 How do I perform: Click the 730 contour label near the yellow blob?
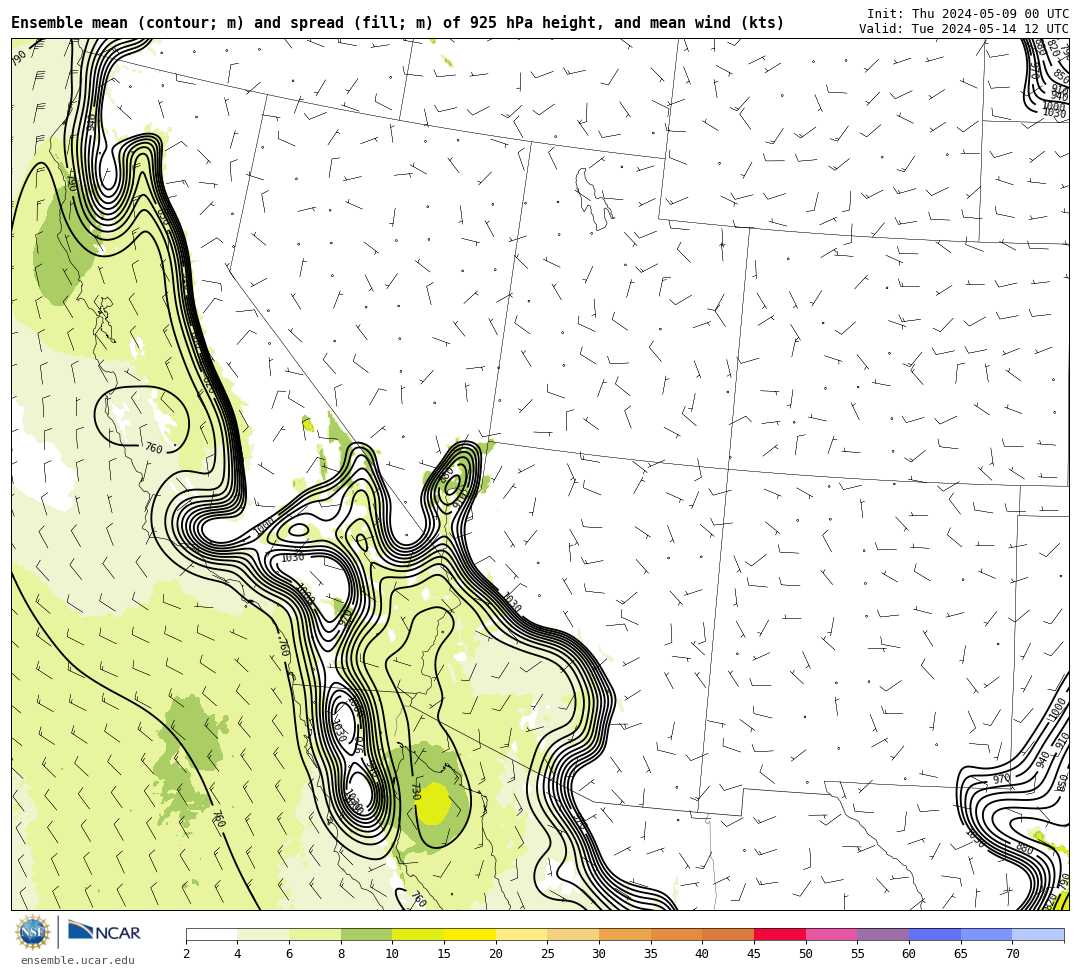click(415, 790)
